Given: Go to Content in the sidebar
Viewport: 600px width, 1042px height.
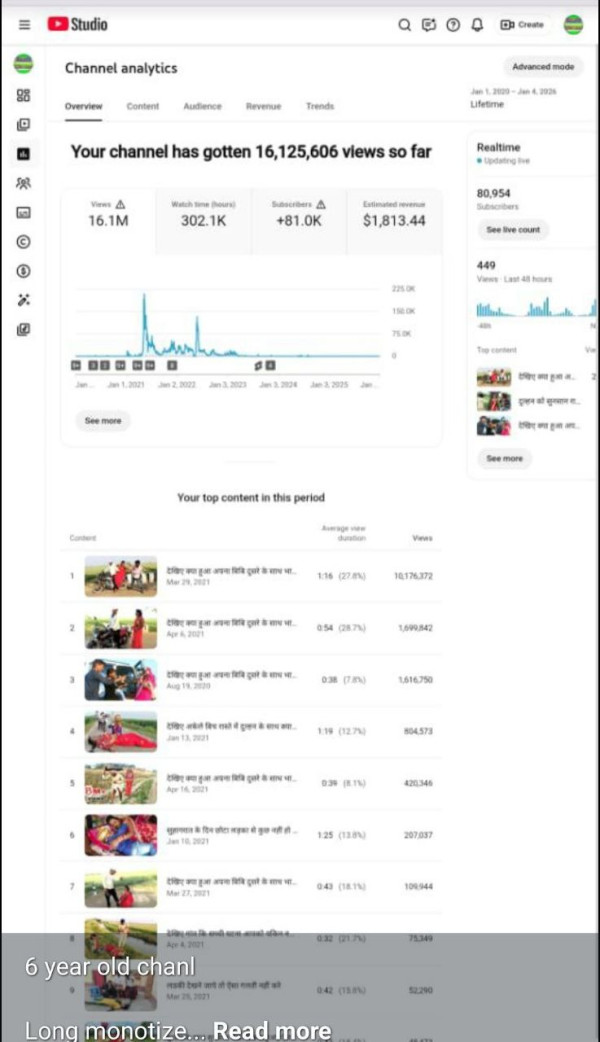Looking at the screenshot, I should [x=23, y=124].
